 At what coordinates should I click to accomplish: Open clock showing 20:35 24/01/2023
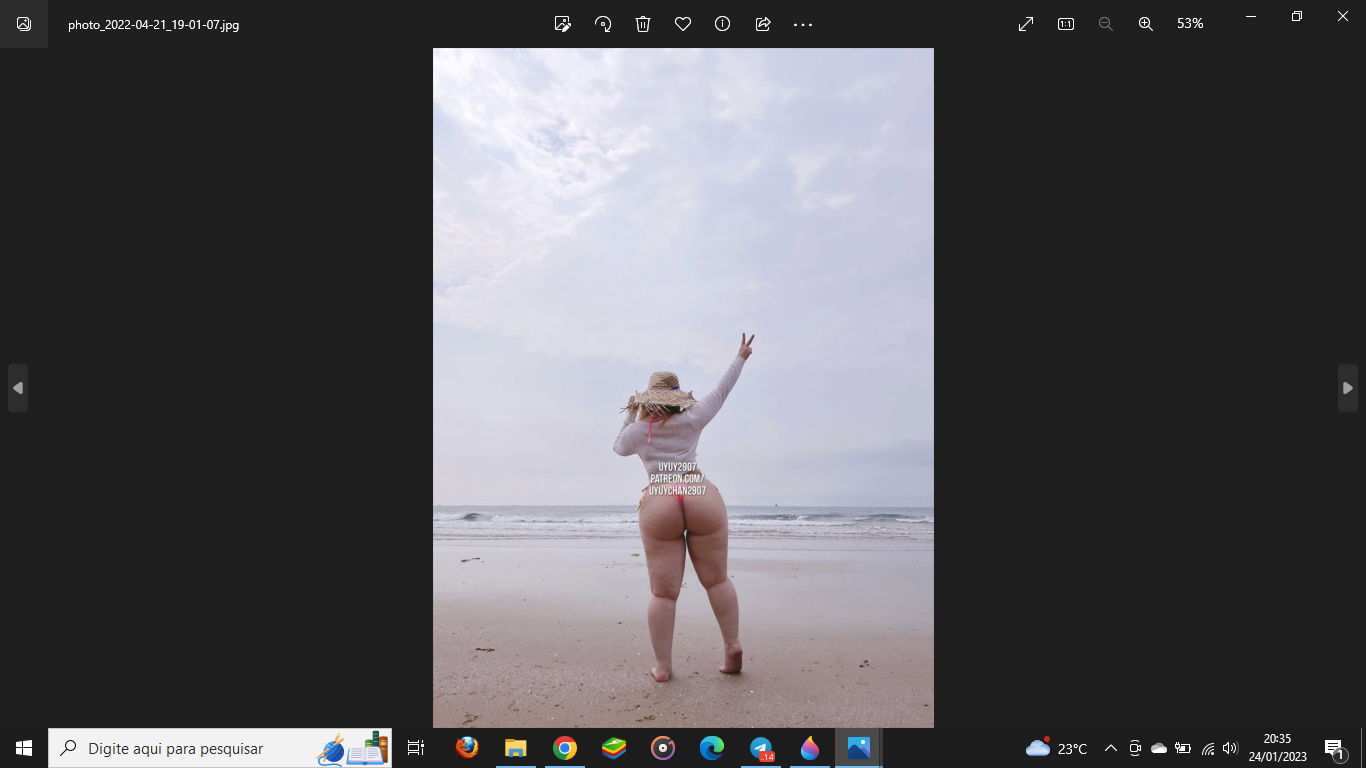pos(1277,748)
